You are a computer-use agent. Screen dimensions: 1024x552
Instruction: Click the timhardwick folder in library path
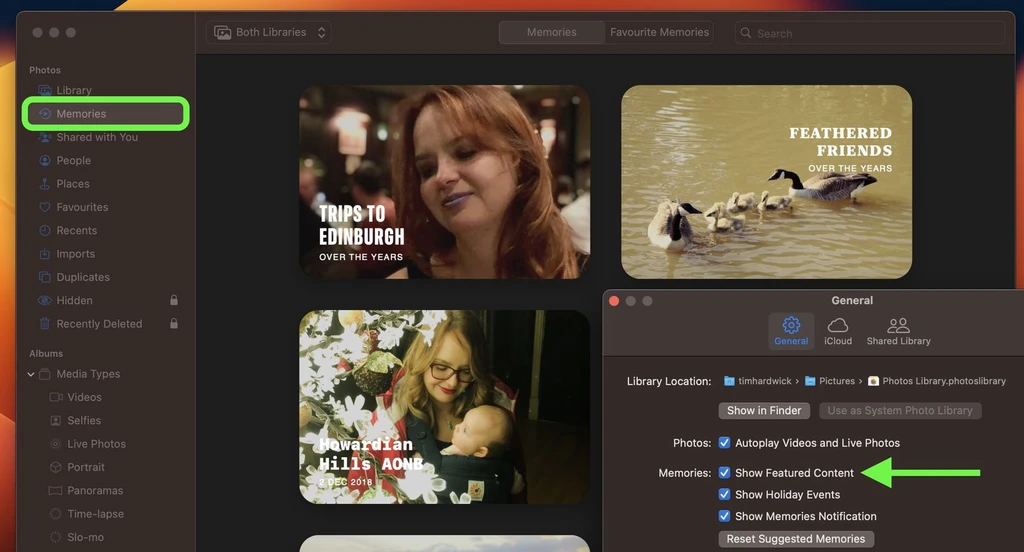[758, 381]
